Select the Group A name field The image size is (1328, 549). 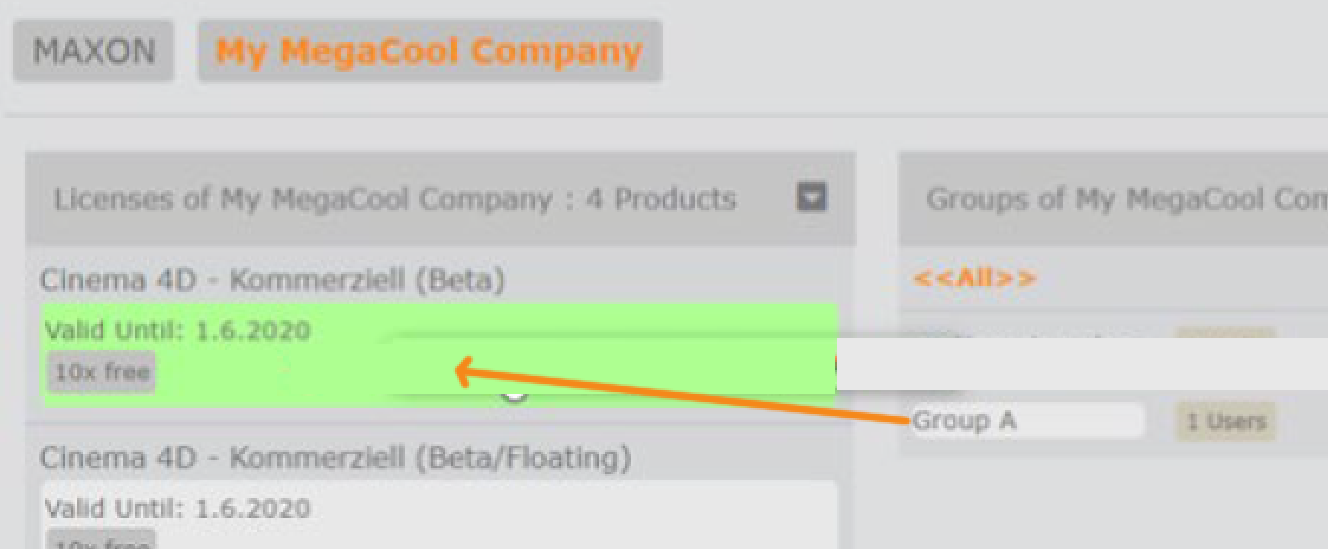tap(1027, 421)
